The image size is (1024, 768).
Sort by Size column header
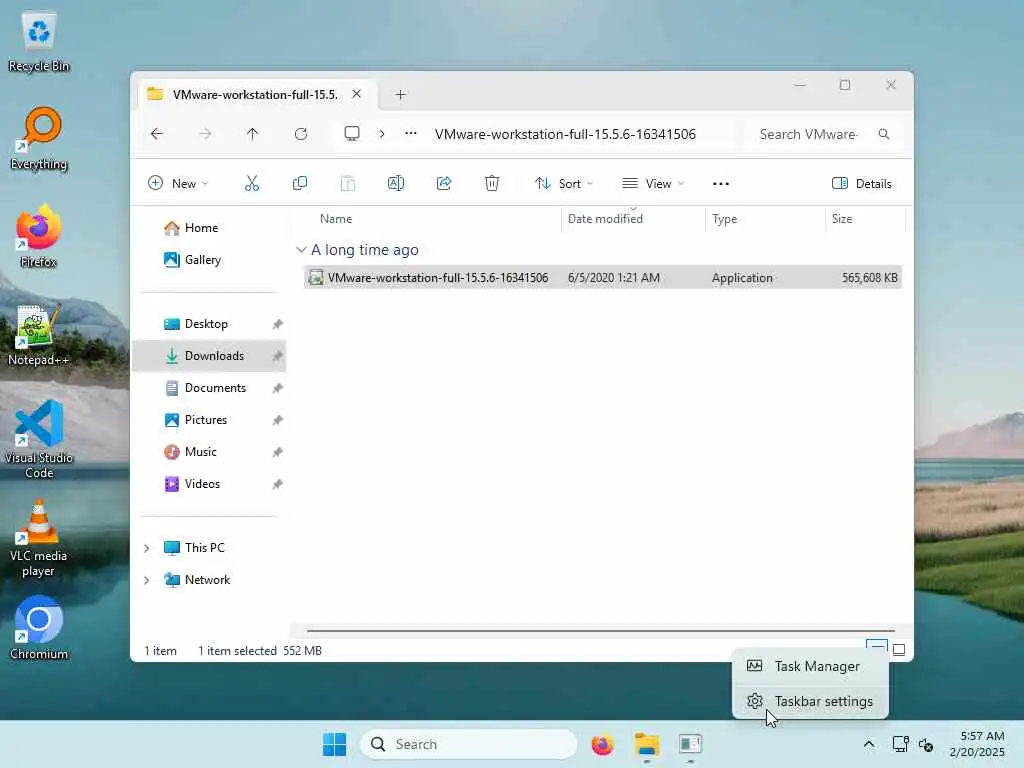click(x=842, y=219)
